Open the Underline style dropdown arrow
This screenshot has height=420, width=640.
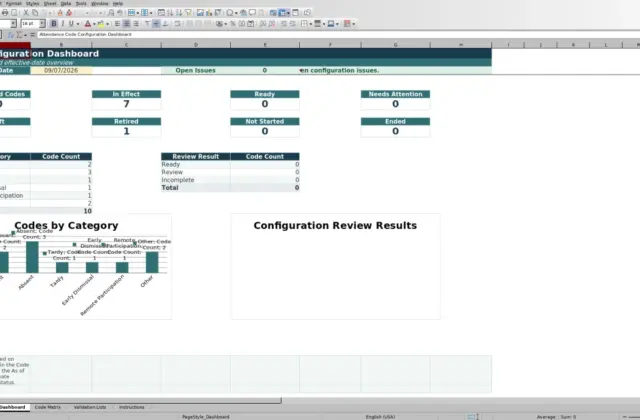tap(78, 24)
